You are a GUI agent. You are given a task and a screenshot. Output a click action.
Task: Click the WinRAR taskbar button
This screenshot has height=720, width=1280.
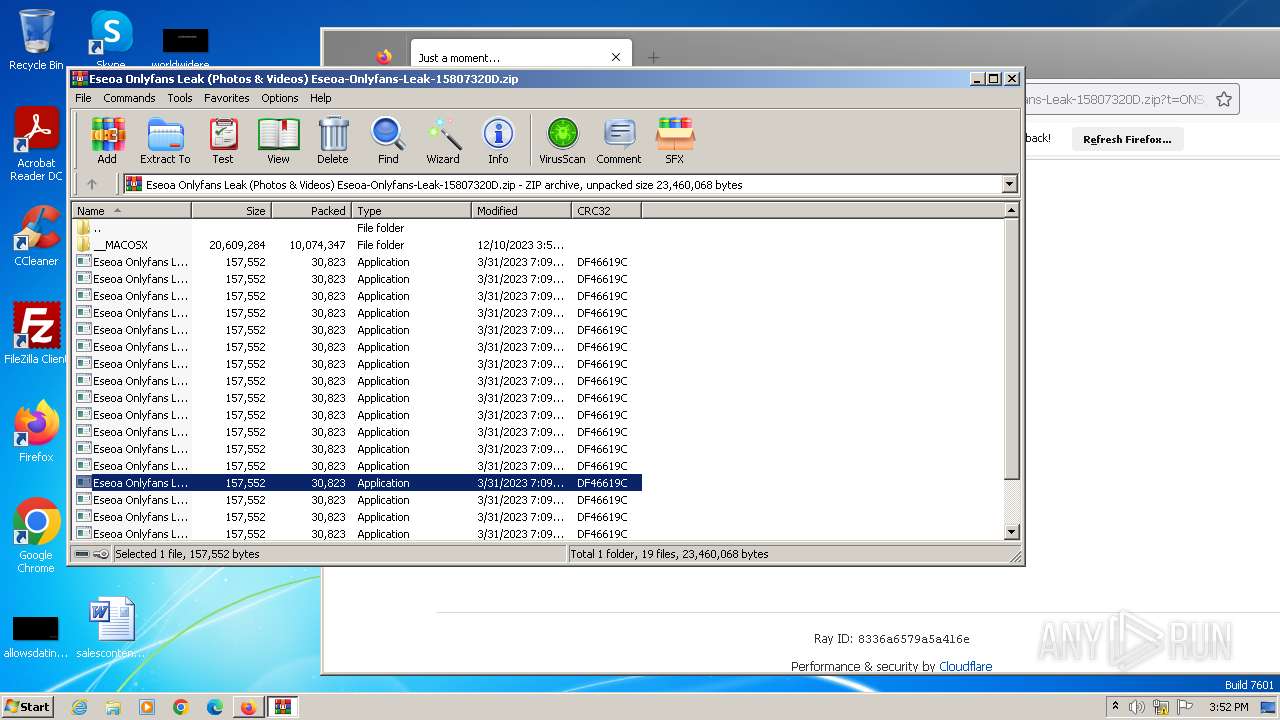(x=283, y=707)
